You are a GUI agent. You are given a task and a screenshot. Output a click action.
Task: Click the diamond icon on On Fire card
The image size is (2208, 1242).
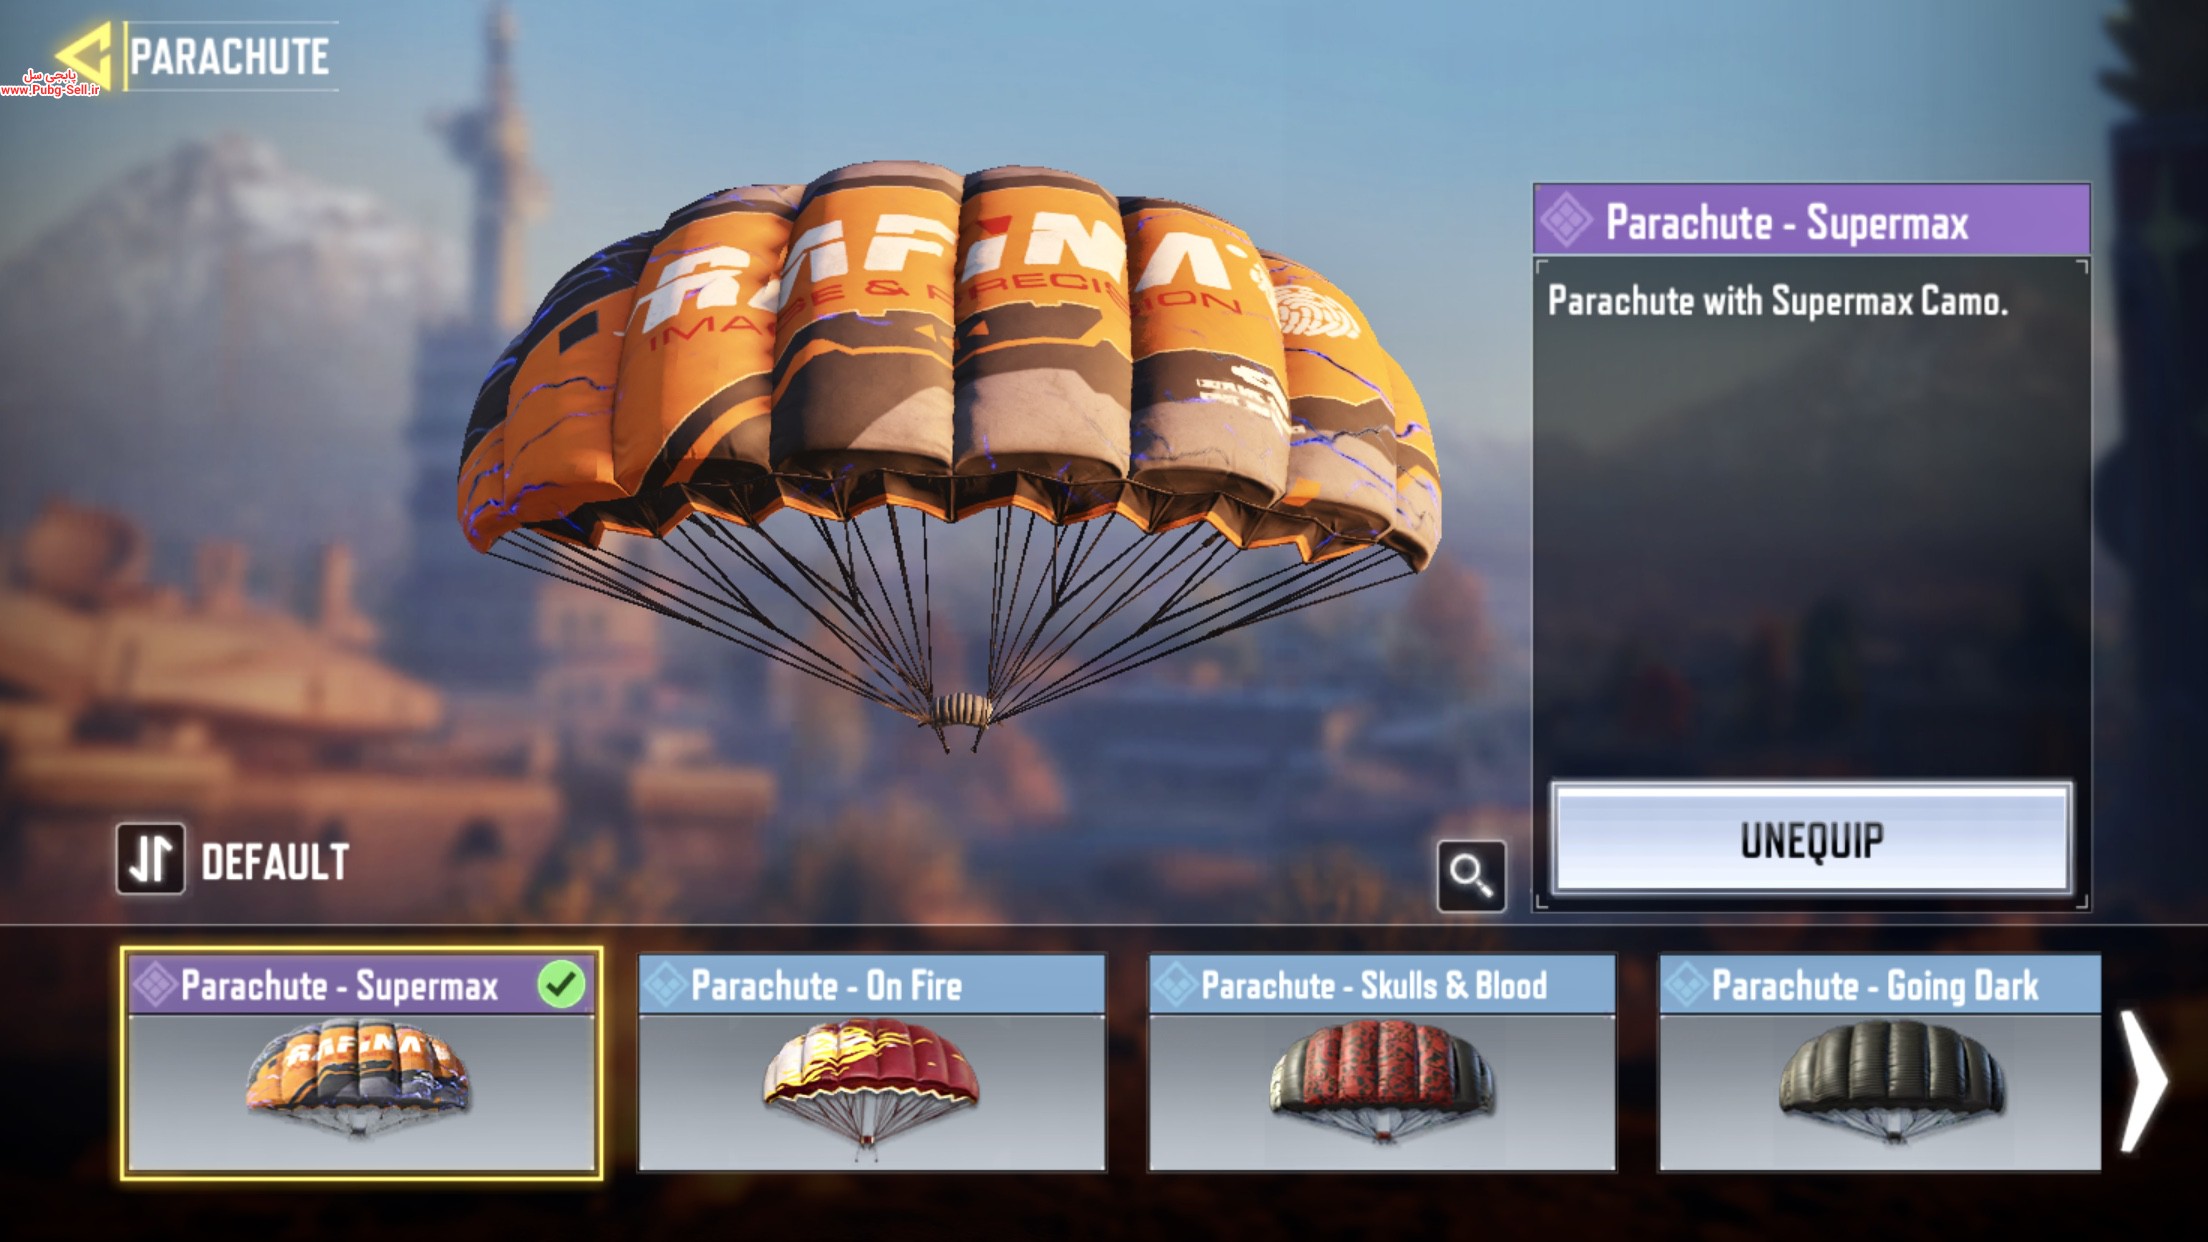[665, 985]
